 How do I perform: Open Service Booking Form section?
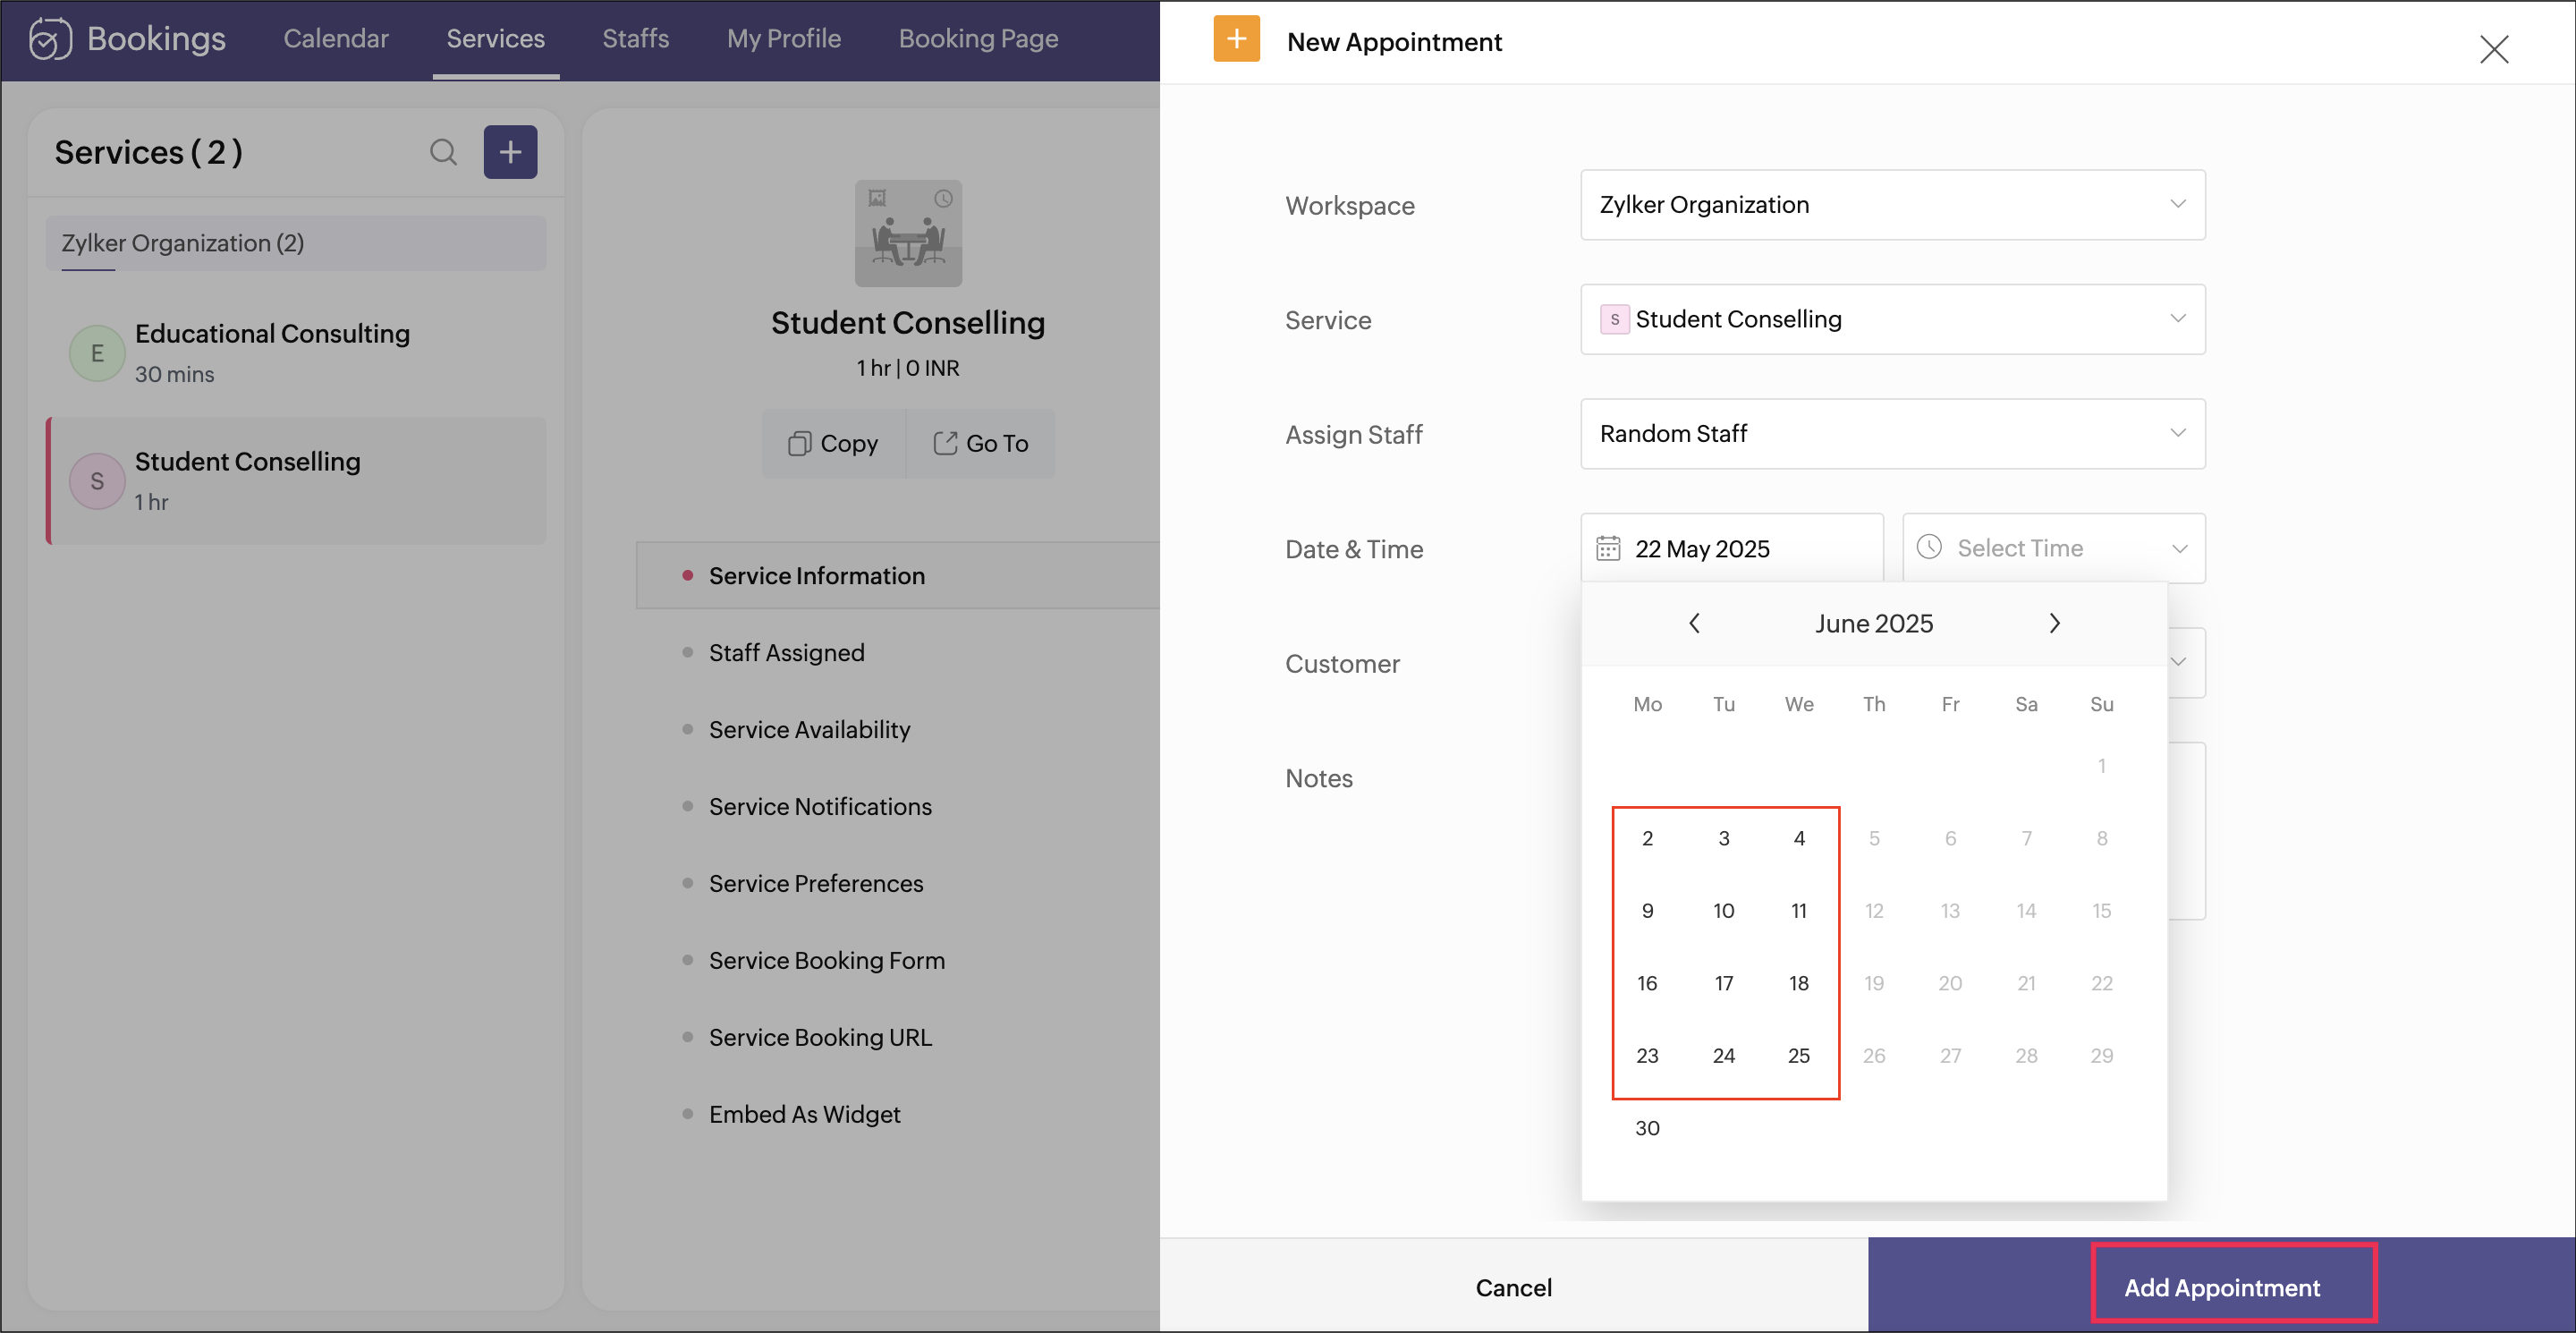click(x=826, y=961)
